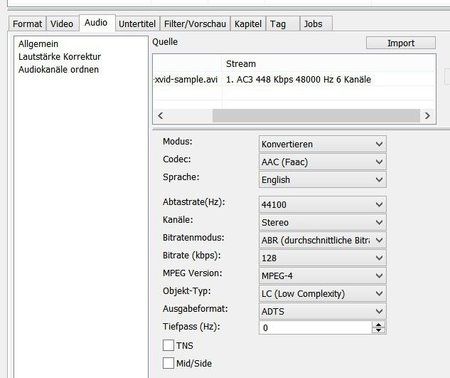Open the Bitrate 128 dropdown
The height and width of the screenshot is (378, 450).
coord(322,258)
